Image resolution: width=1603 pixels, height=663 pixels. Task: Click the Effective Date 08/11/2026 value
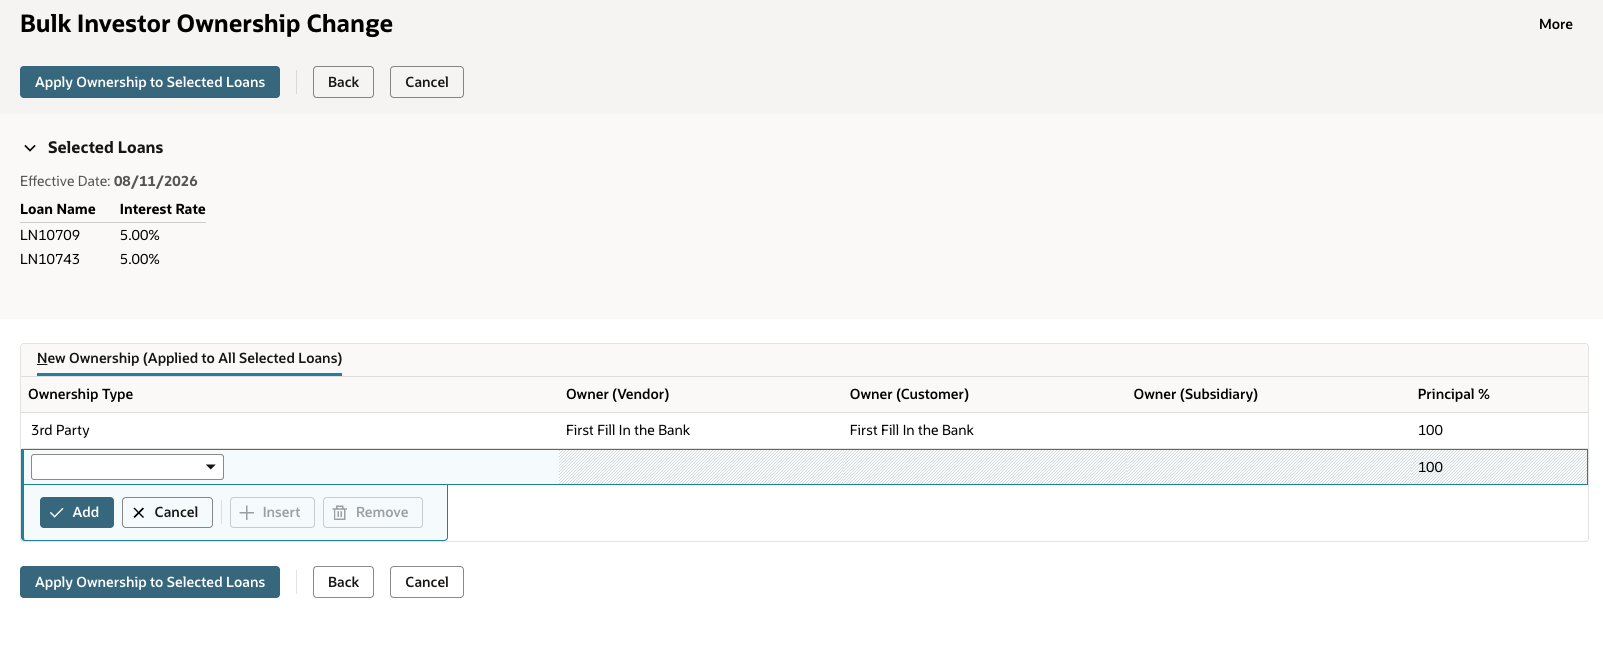click(x=156, y=181)
